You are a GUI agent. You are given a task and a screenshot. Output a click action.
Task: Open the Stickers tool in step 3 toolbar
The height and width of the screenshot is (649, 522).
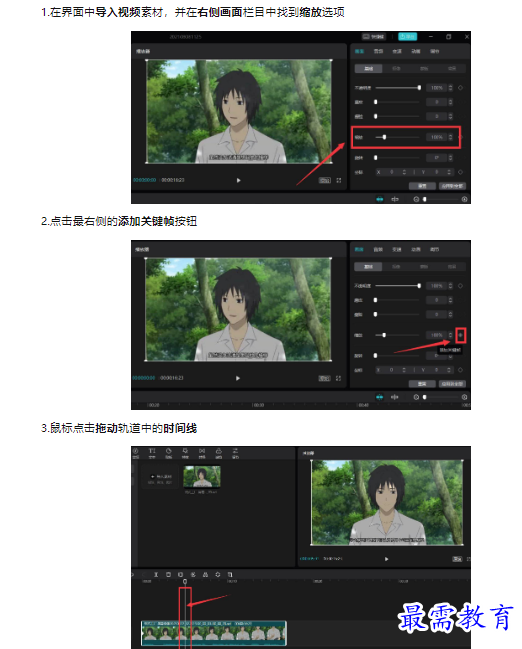coord(168,453)
